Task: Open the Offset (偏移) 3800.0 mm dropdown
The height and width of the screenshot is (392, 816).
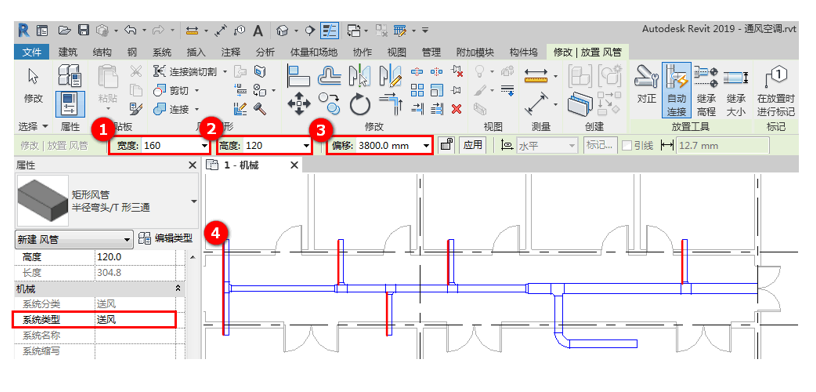Action: coord(427,146)
